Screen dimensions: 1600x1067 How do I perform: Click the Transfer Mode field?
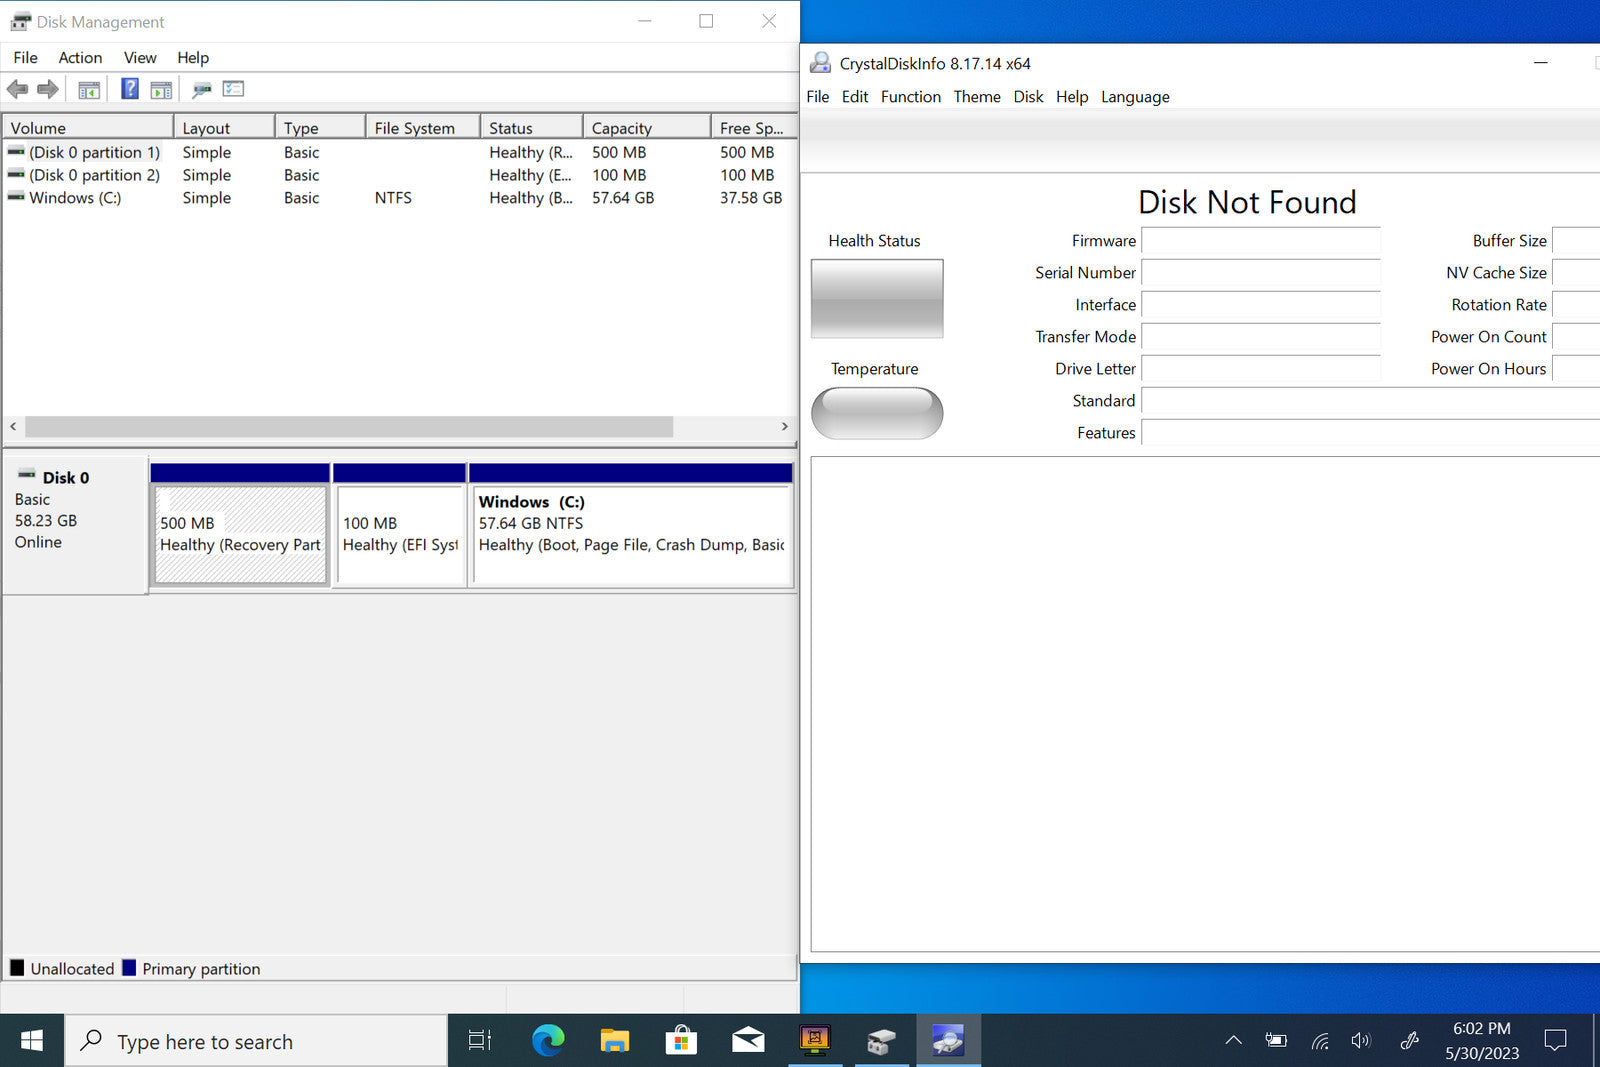[x=1261, y=337]
